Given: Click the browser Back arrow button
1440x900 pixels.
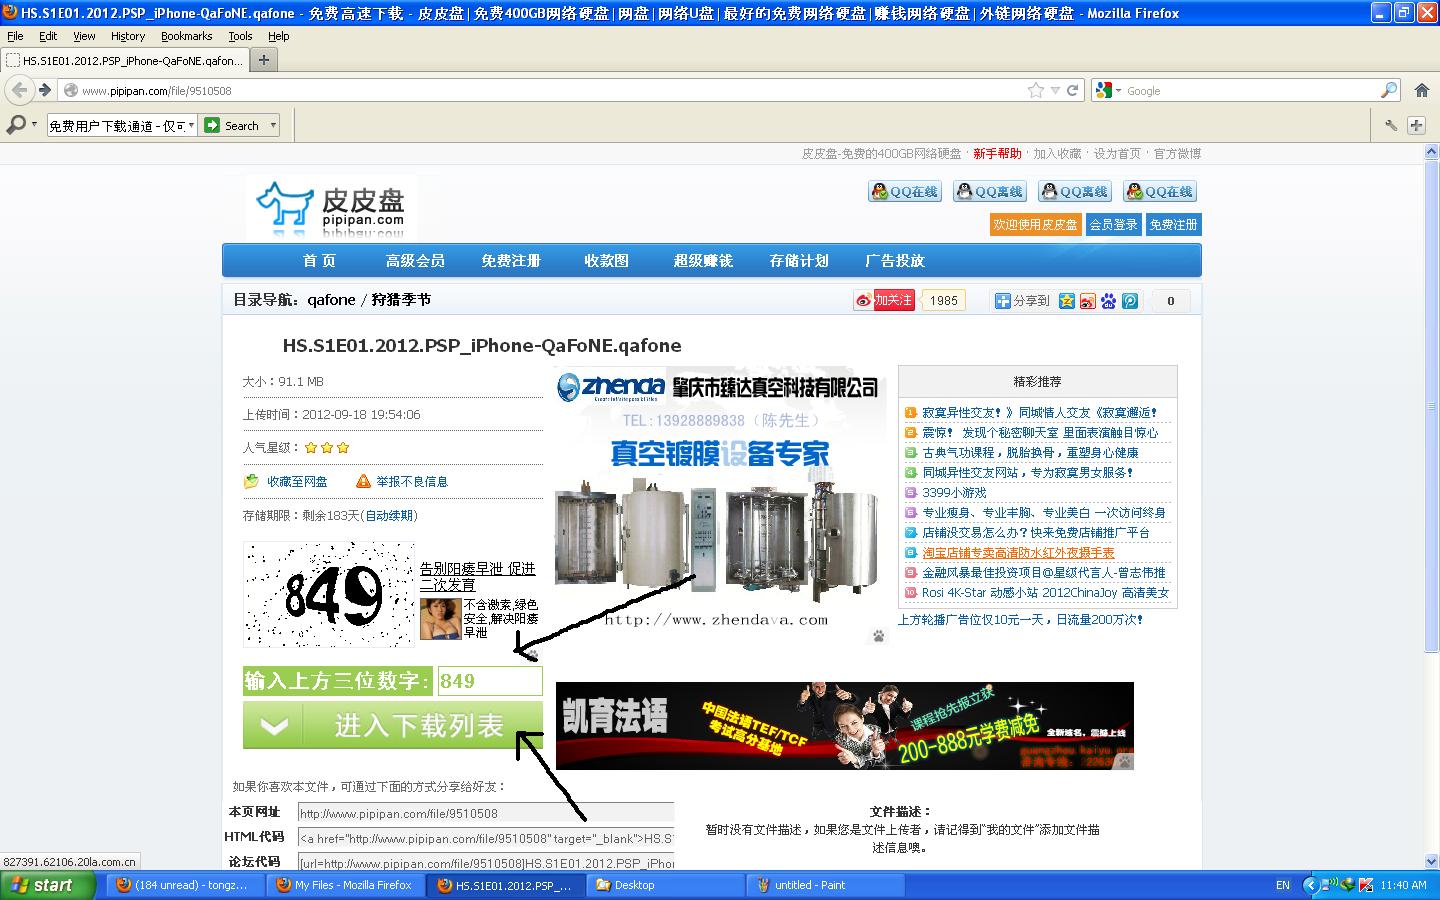Looking at the screenshot, I should (x=19, y=90).
